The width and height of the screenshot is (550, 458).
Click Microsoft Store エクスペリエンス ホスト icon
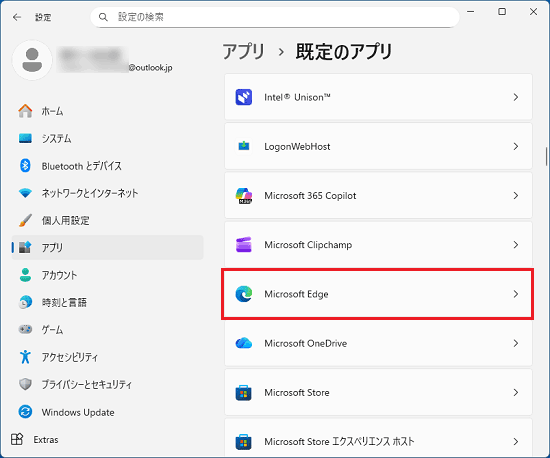coord(243,442)
